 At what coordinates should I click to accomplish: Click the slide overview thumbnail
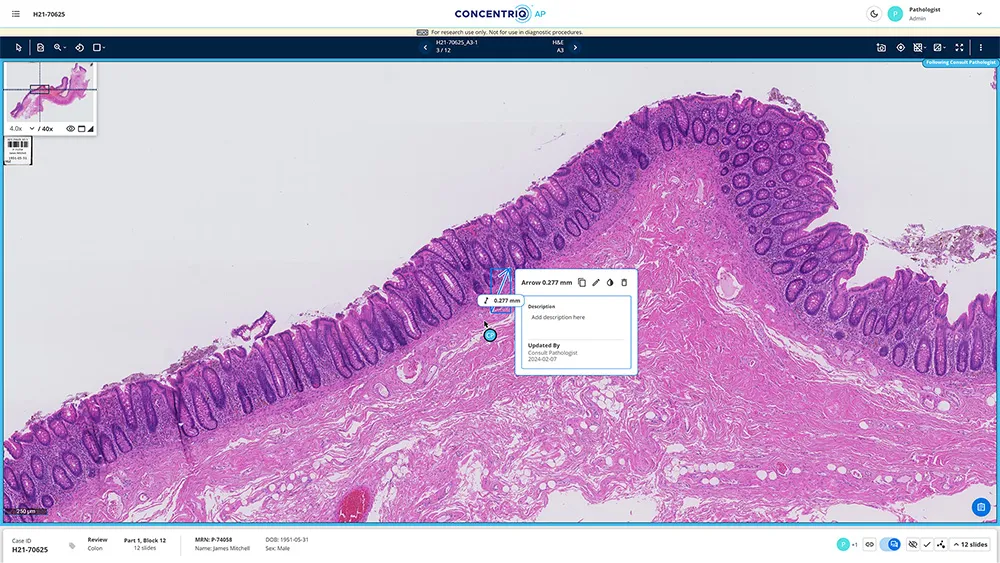[50, 91]
